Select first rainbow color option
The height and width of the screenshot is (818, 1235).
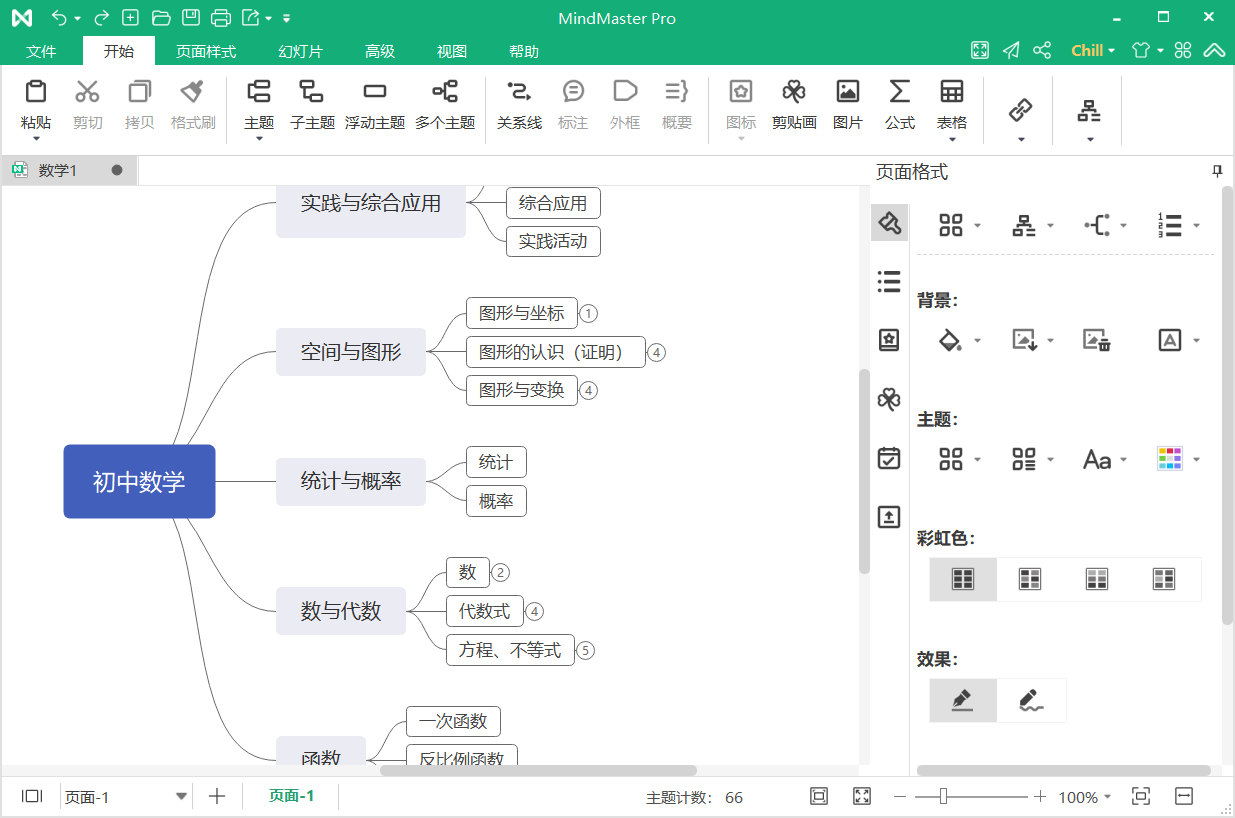pos(963,579)
